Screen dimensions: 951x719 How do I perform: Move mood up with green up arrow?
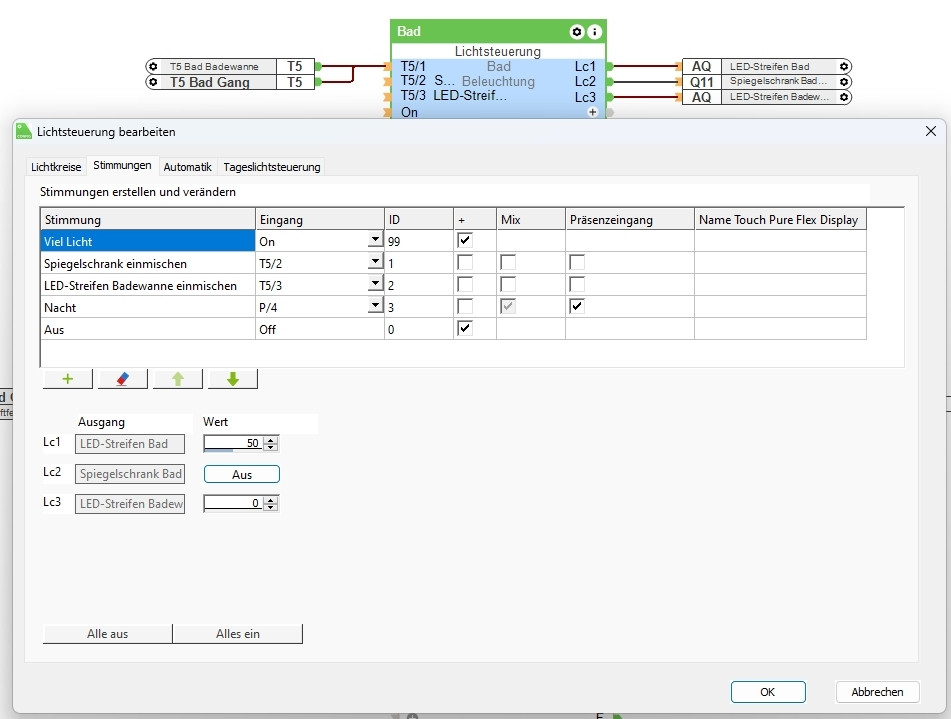click(x=178, y=379)
